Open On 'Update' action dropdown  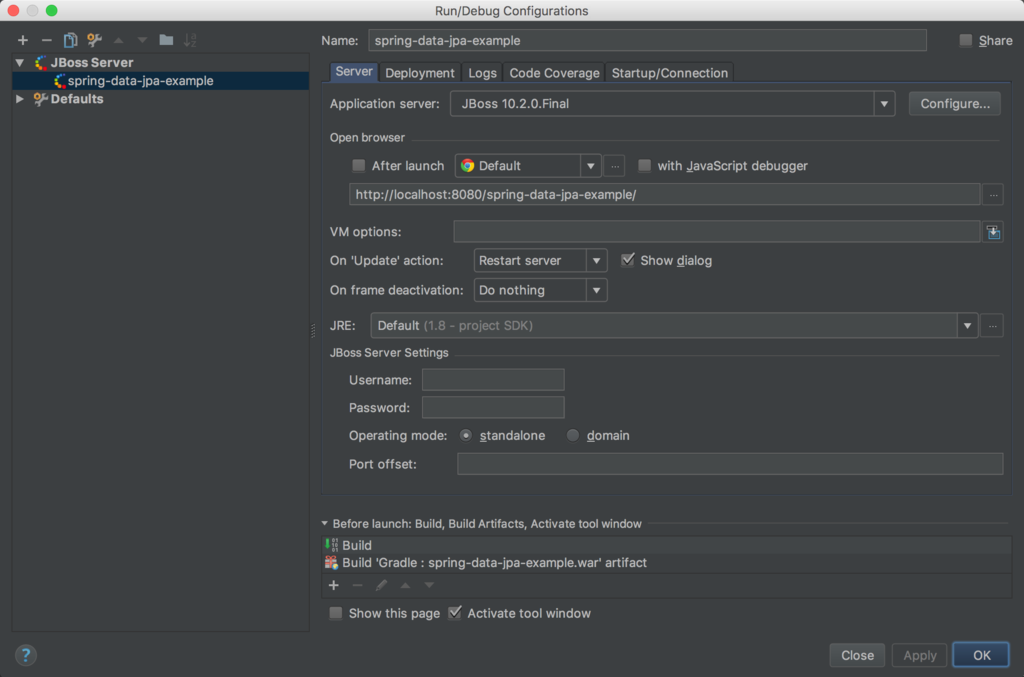[x=596, y=260]
